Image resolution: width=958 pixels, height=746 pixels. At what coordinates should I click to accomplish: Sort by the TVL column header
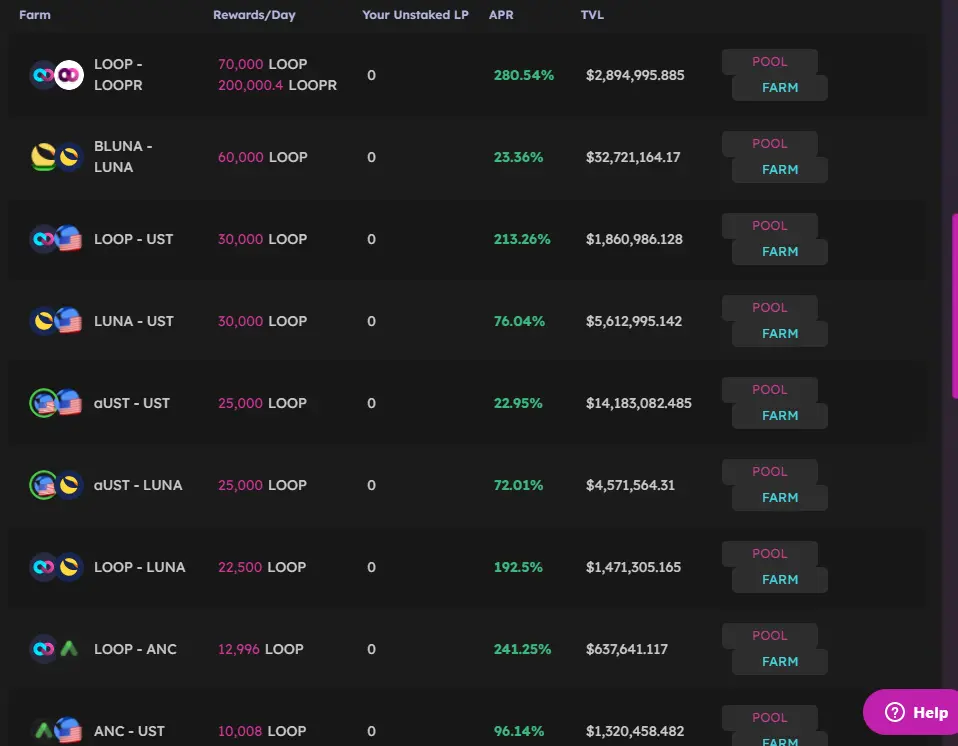click(592, 15)
